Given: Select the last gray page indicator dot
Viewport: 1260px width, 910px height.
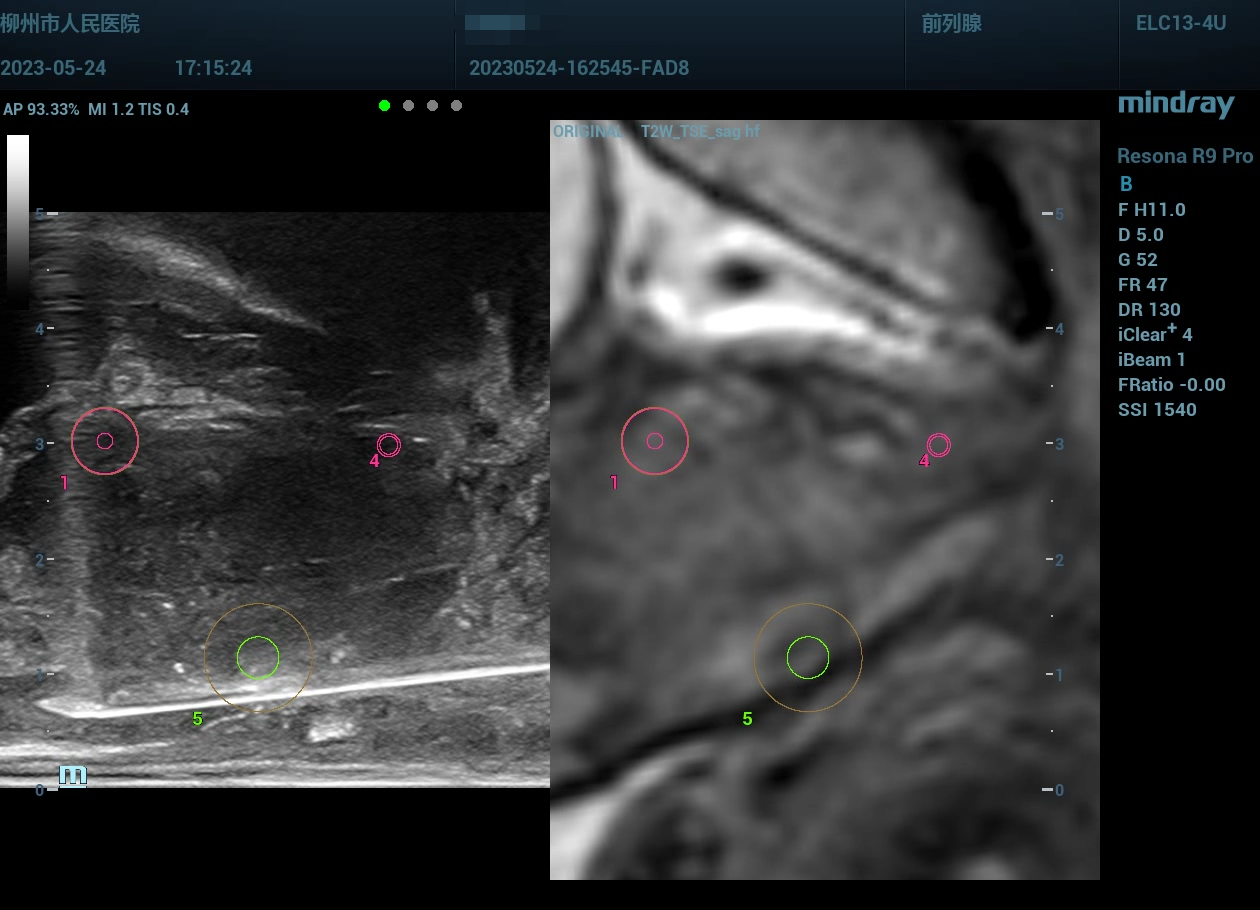Looking at the screenshot, I should [x=456, y=105].
